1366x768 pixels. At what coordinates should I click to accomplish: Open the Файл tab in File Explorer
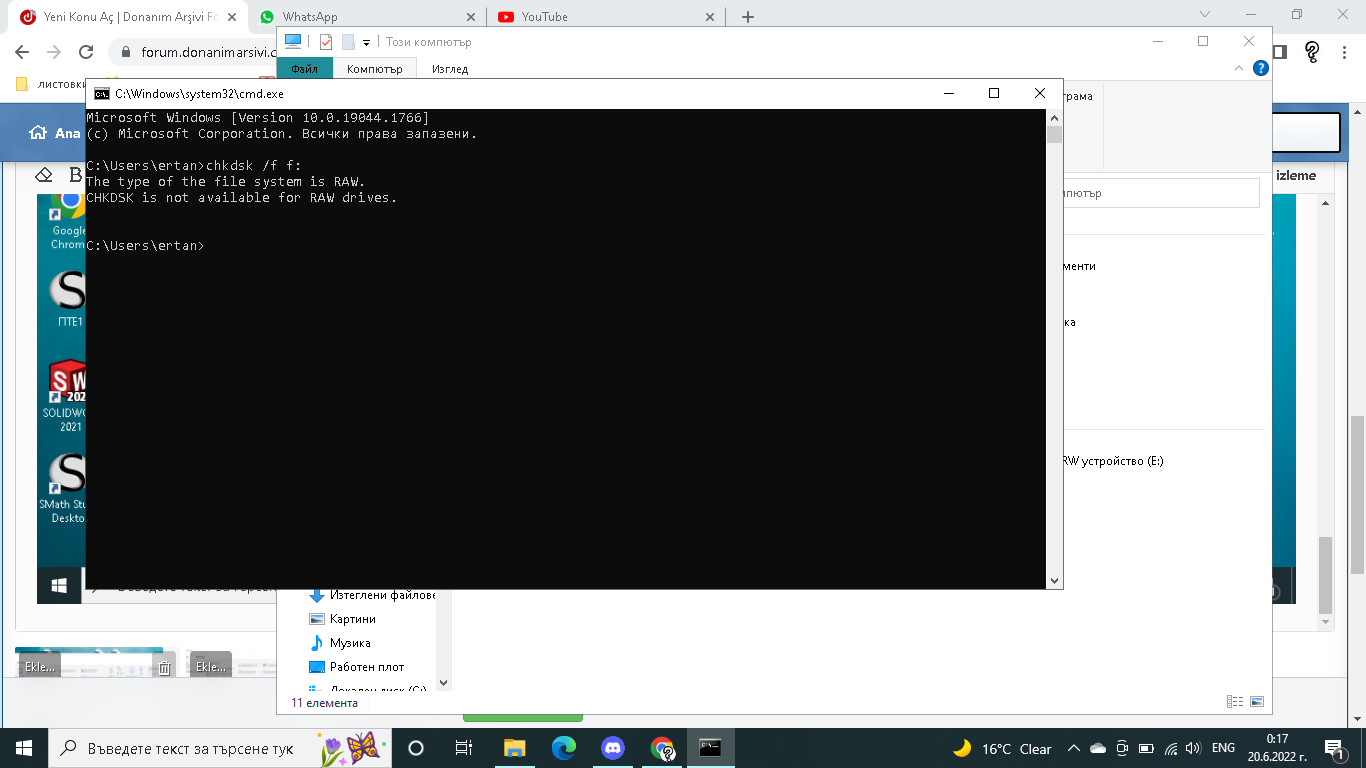pos(305,69)
